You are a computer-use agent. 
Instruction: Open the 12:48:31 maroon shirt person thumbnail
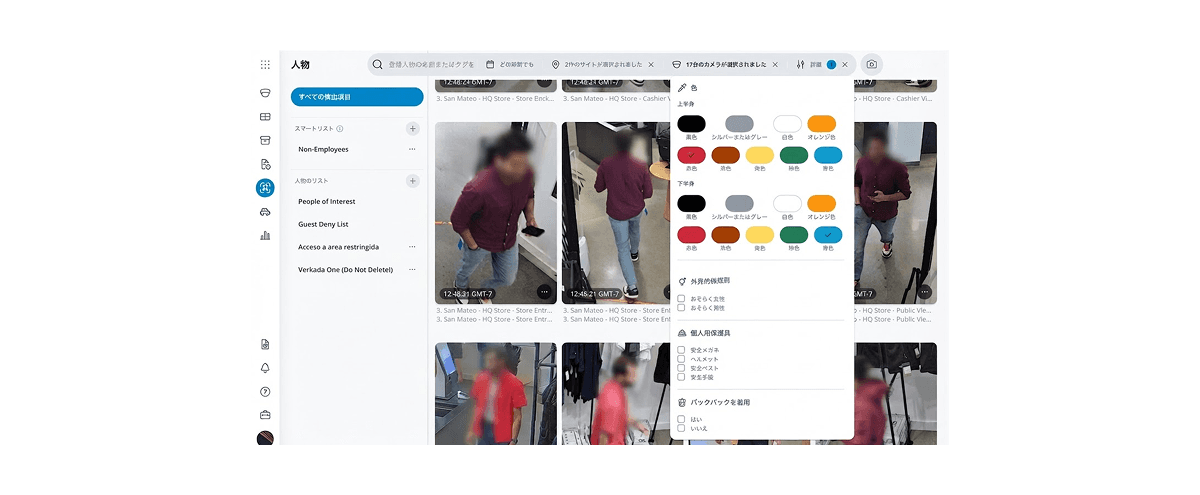coord(496,212)
